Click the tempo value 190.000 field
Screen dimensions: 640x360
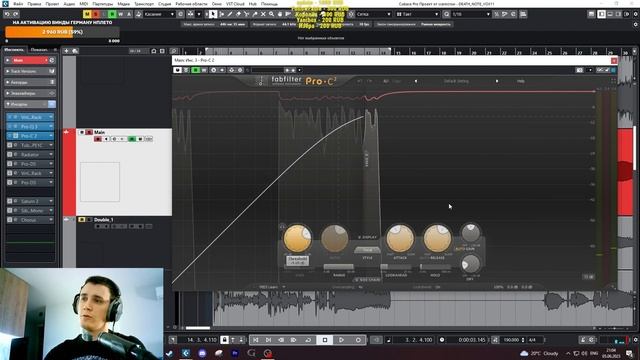pos(511,340)
